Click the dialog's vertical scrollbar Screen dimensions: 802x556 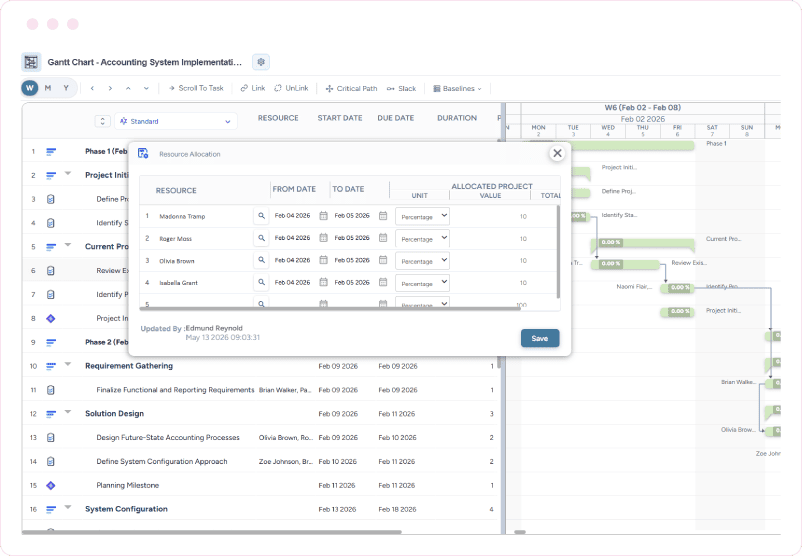558,252
